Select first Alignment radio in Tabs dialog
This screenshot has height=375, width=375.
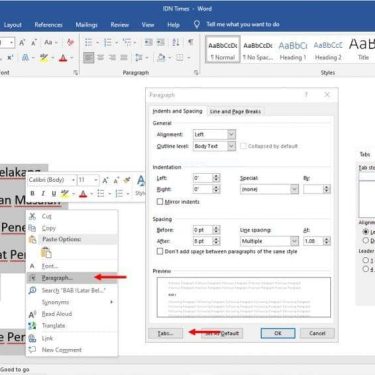coord(366,231)
